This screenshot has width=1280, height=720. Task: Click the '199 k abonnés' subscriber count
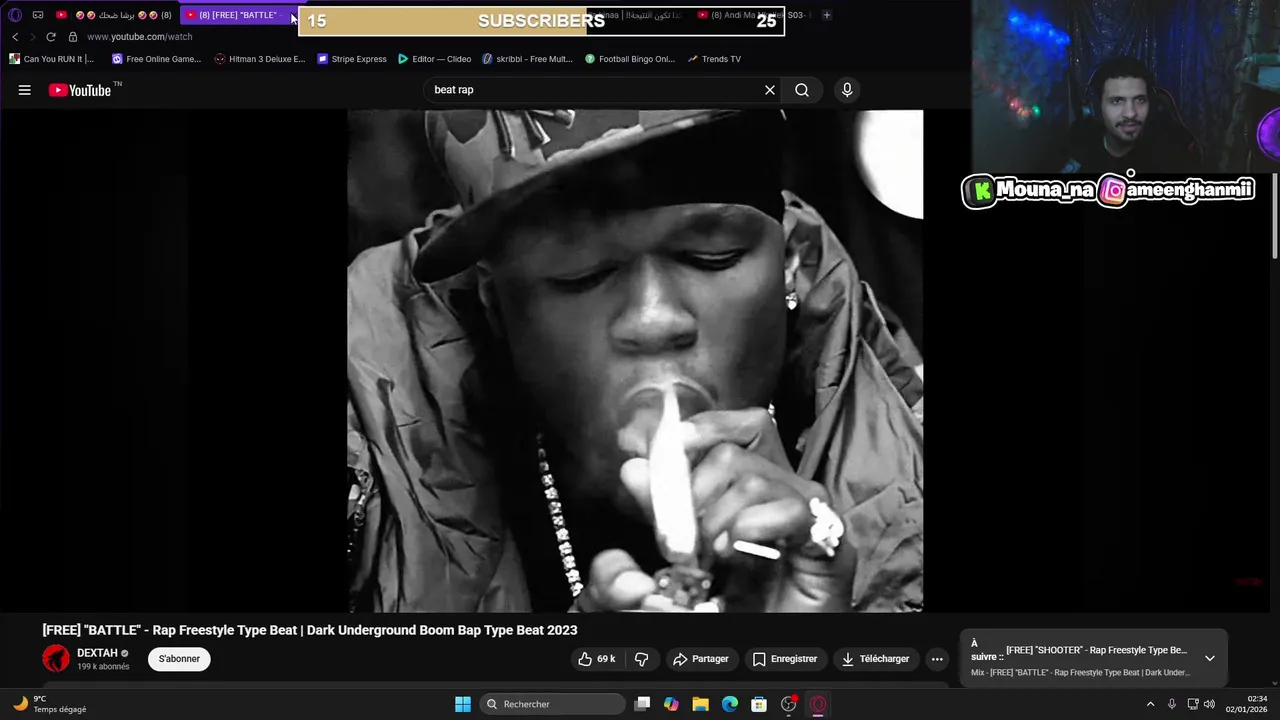[x=103, y=667]
